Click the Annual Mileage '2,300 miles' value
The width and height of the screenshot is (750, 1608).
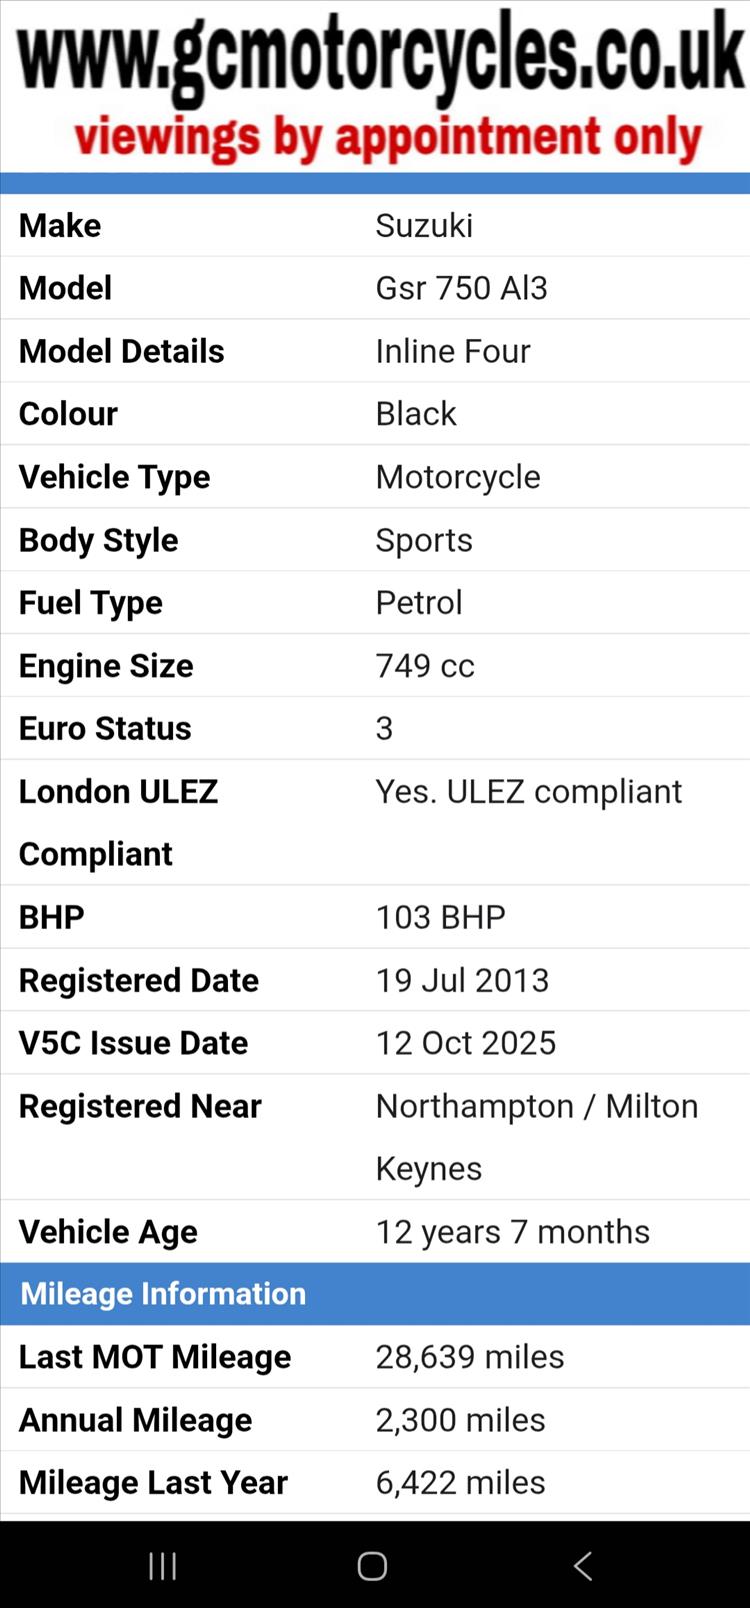point(460,1420)
